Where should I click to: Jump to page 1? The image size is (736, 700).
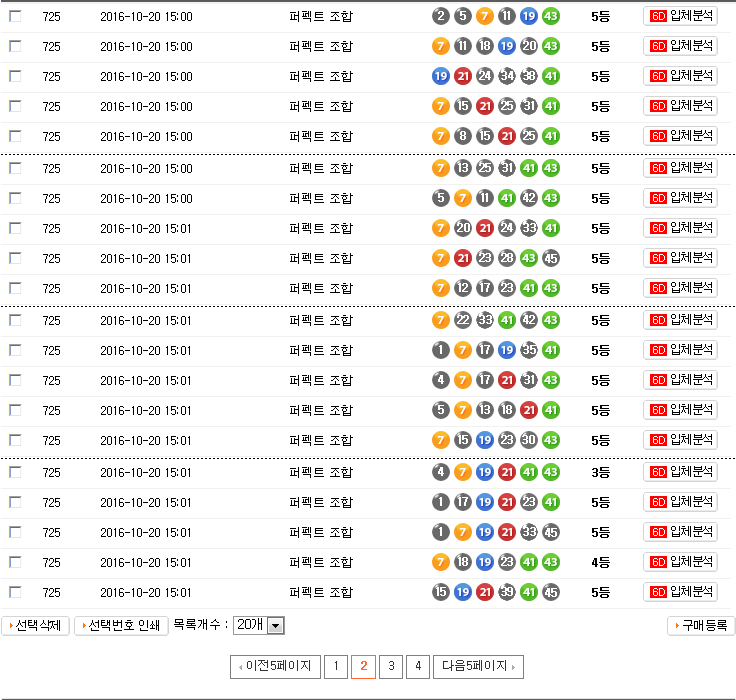click(336, 666)
